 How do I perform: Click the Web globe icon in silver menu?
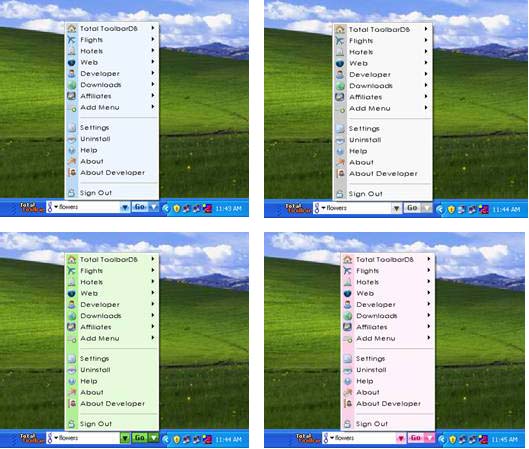[340, 63]
